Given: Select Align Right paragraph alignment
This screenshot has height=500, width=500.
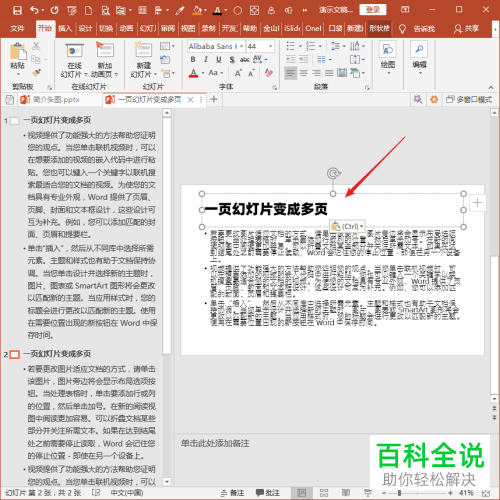Looking at the screenshot, I should (316, 73).
